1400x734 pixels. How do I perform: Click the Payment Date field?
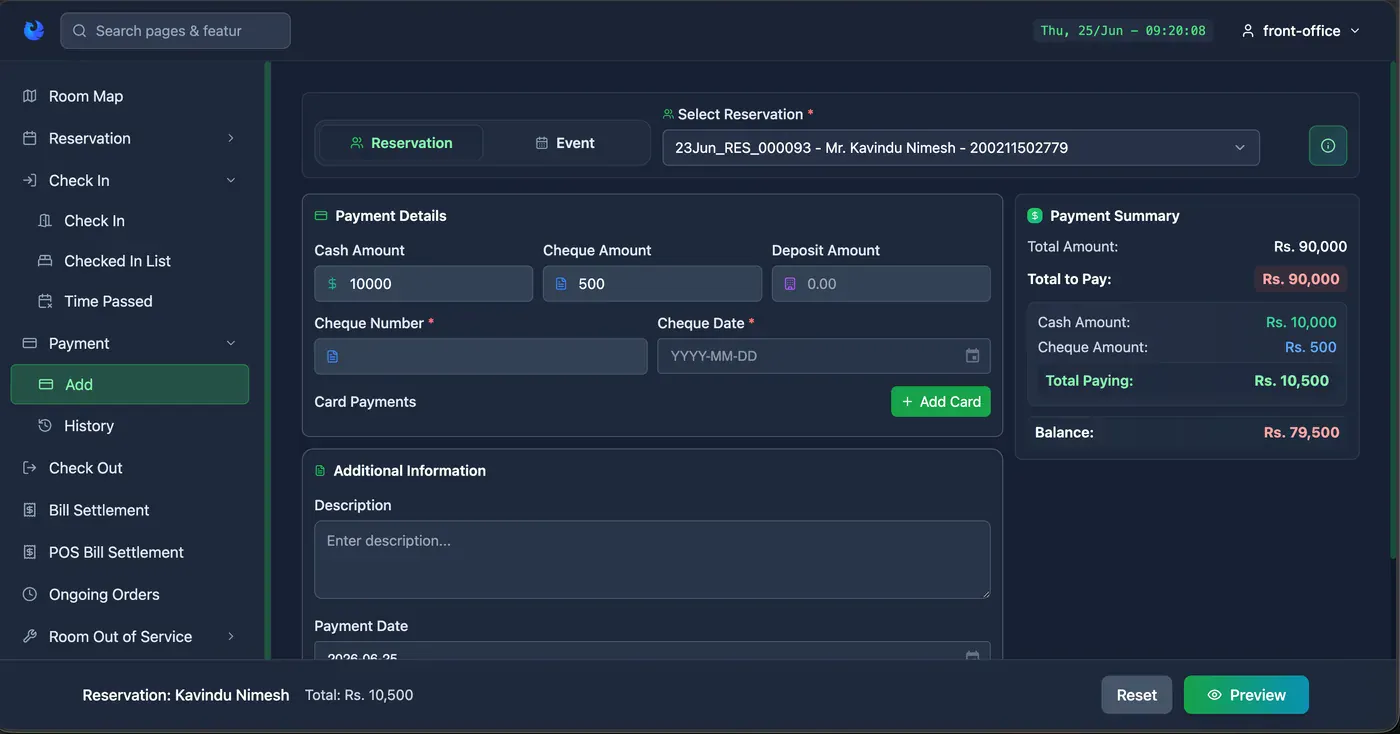tap(652, 652)
